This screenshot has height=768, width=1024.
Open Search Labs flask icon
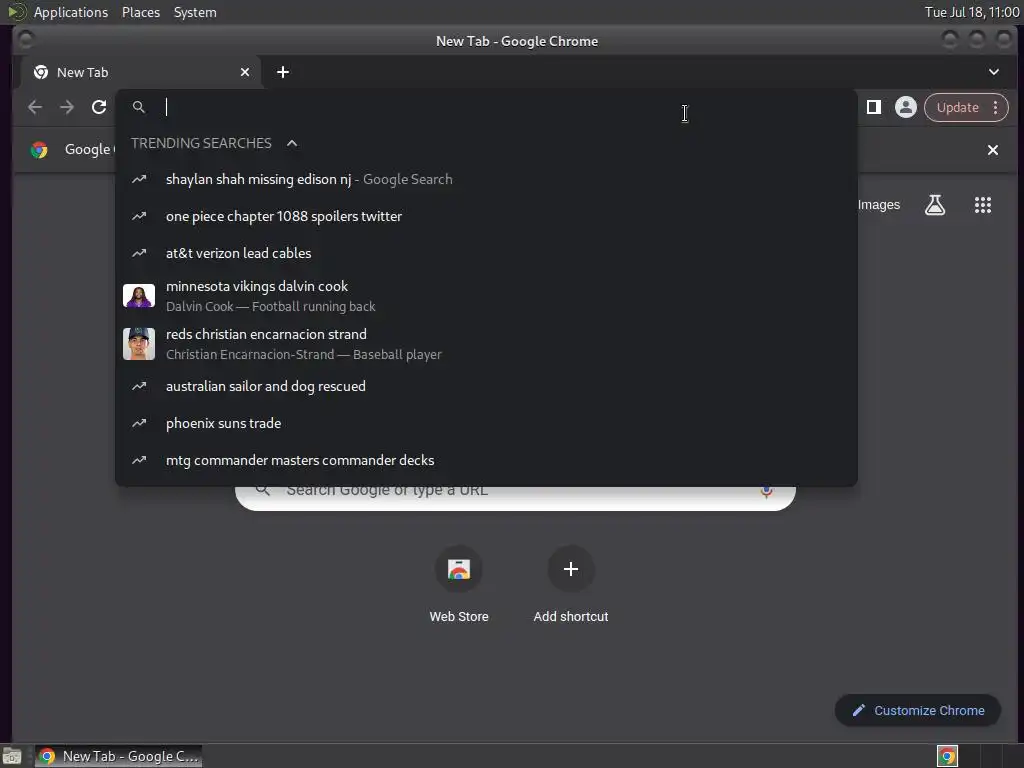coord(935,205)
